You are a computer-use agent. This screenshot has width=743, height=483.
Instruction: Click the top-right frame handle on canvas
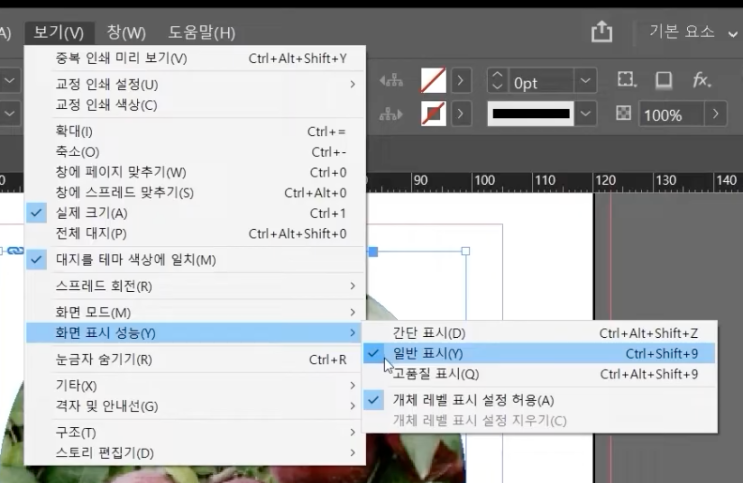click(x=465, y=251)
